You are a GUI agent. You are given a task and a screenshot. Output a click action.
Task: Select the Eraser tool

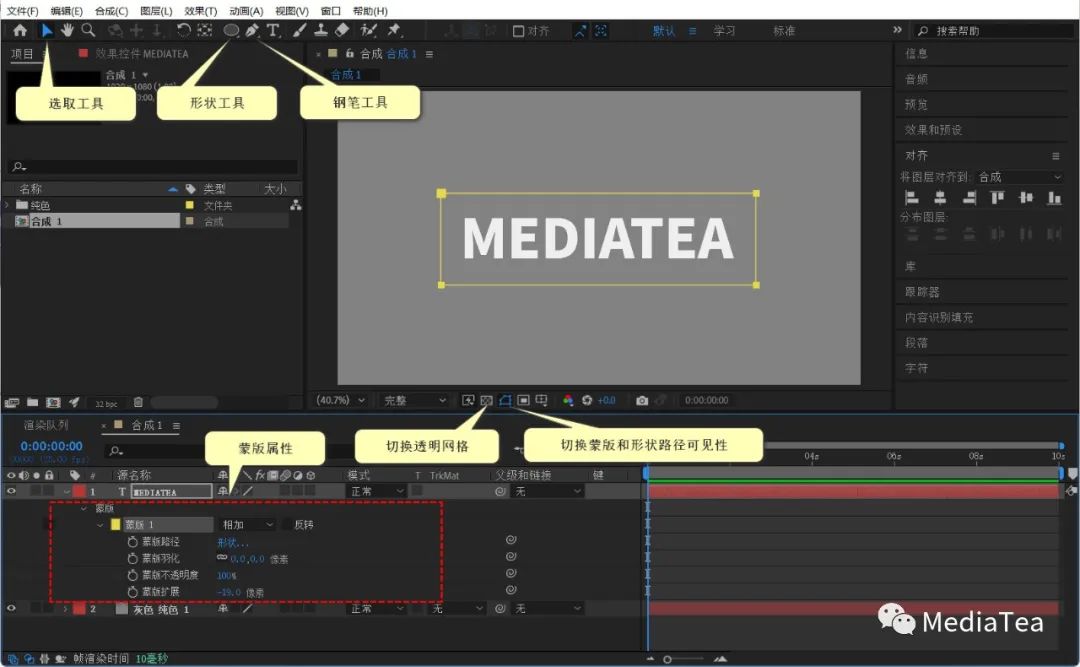(342, 30)
